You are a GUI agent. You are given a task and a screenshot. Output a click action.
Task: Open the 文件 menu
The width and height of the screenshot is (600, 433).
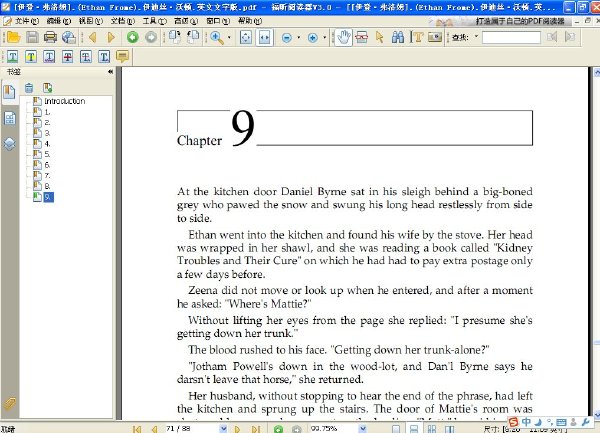(x=27, y=21)
